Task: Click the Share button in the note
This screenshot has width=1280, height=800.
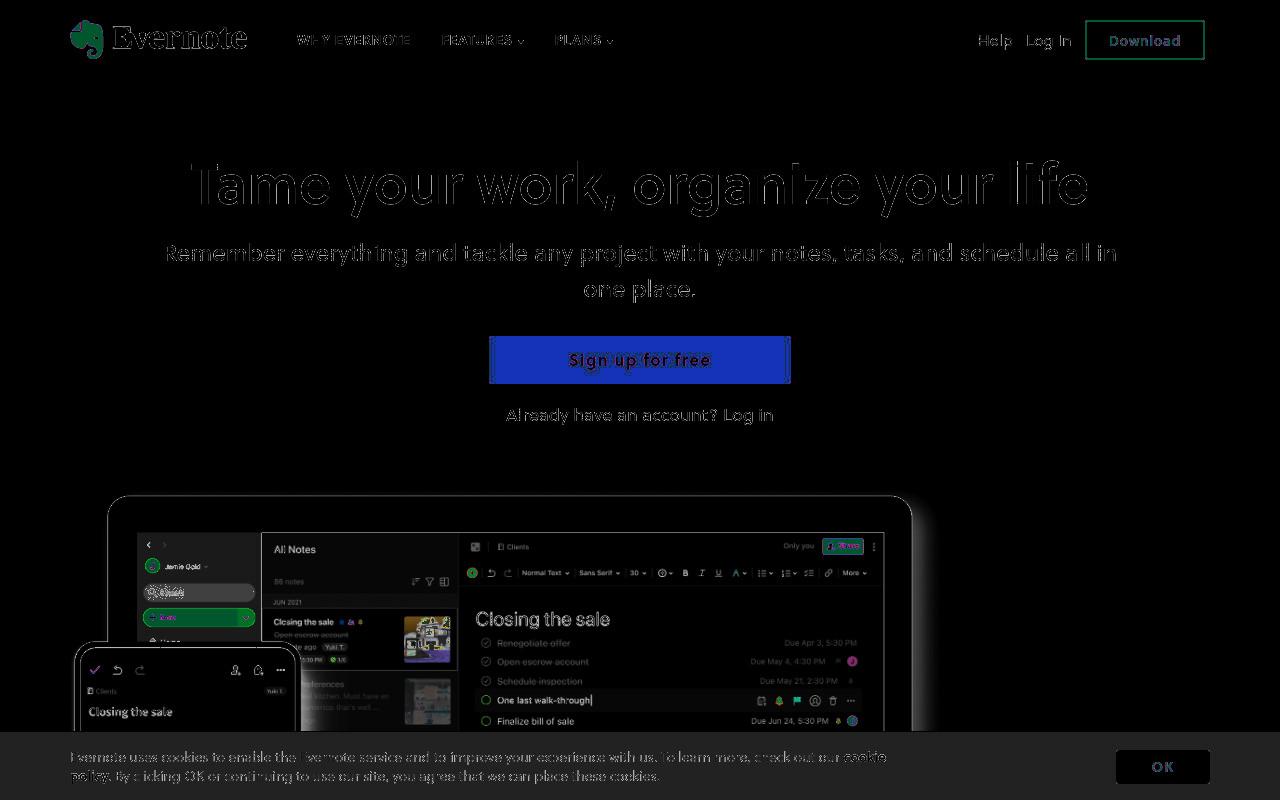Action: (843, 546)
